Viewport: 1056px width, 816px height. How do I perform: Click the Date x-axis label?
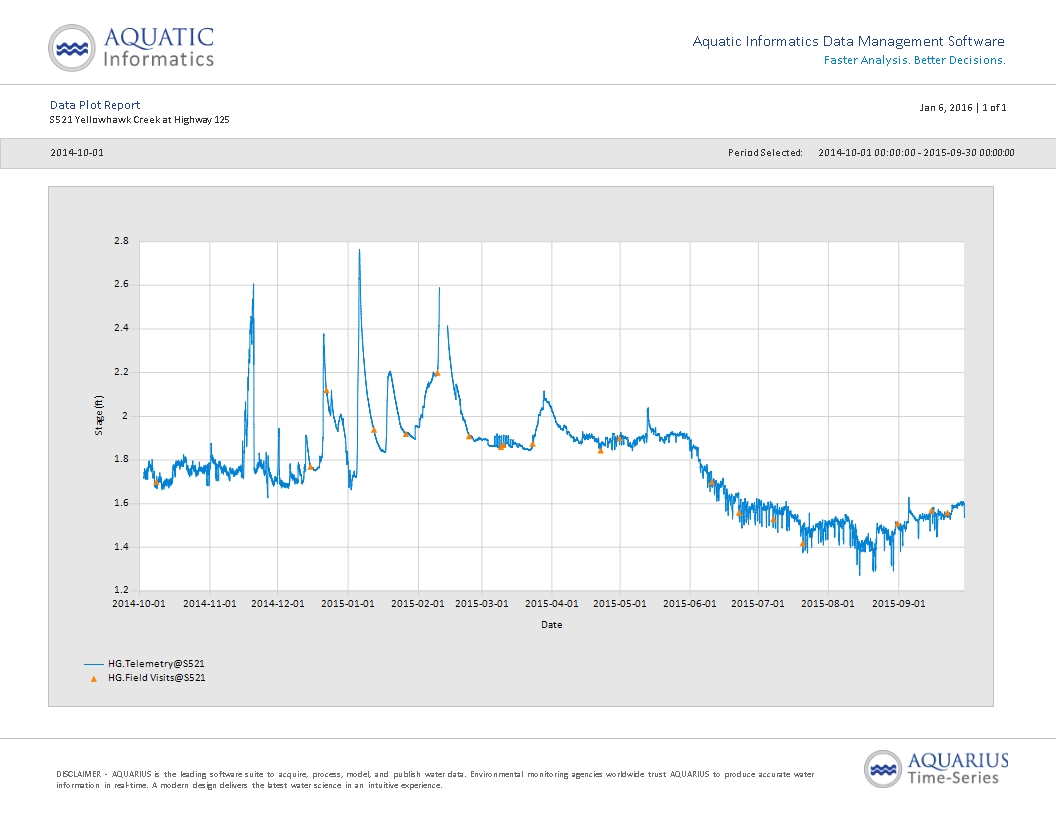pyautogui.click(x=552, y=625)
